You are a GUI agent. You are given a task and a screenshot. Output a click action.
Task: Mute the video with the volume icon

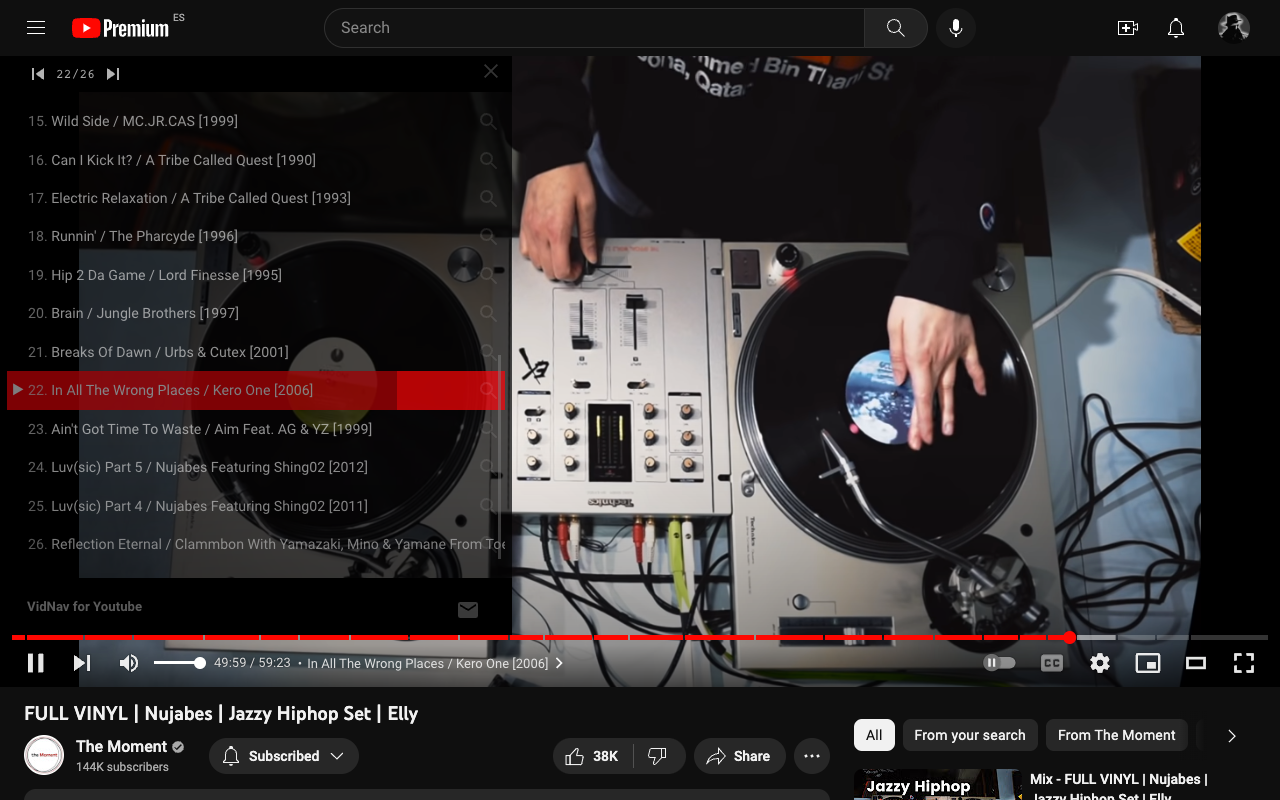[129, 662]
